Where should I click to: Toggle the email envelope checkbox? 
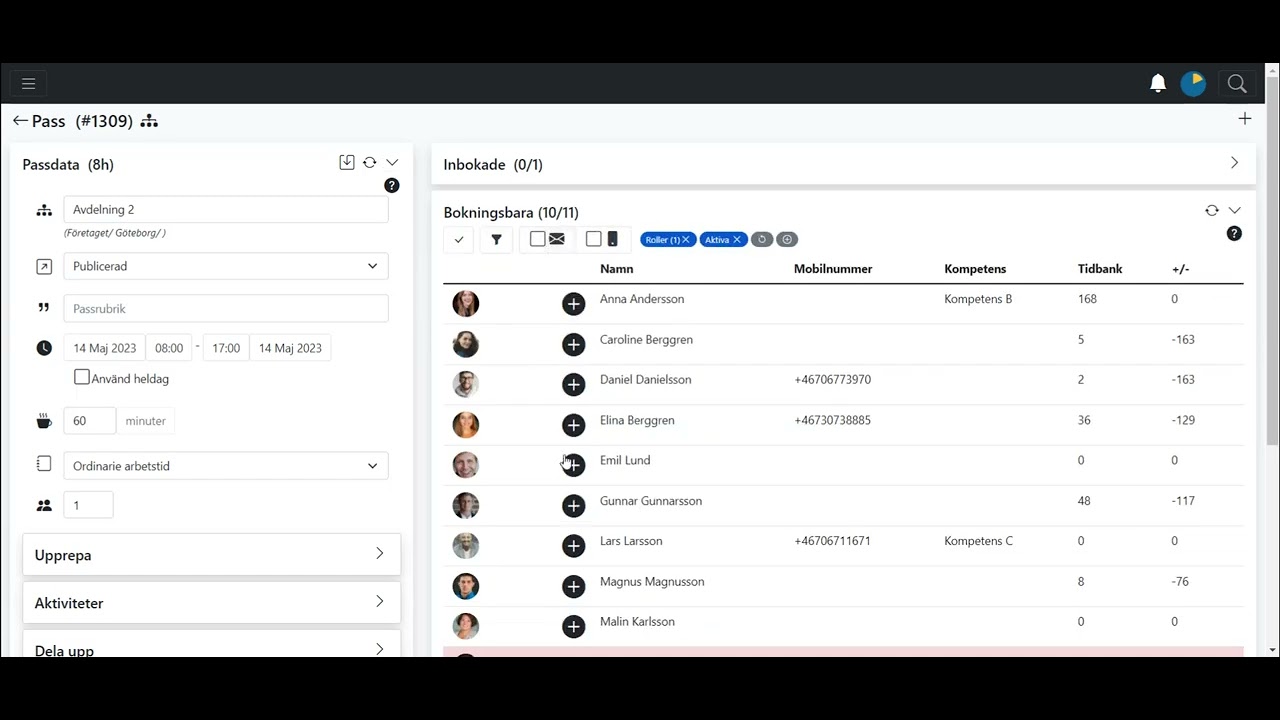[x=537, y=239]
